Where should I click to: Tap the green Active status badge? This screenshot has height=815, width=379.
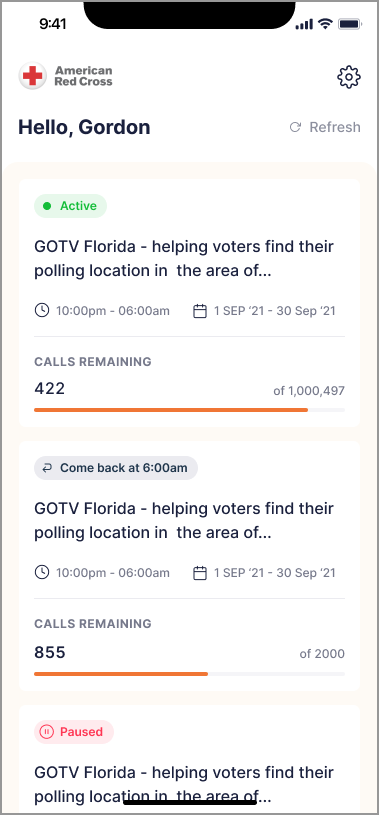point(71,206)
